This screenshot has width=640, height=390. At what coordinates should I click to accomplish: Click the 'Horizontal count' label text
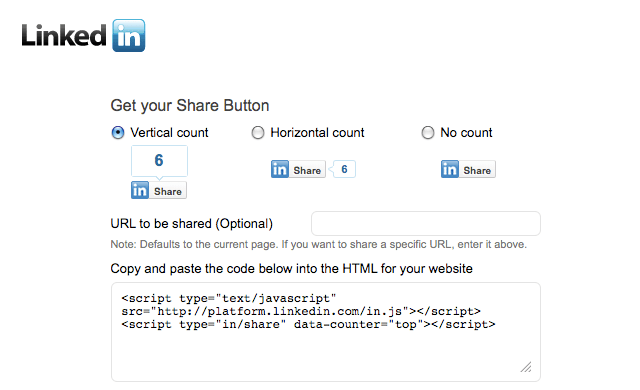[x=317, y=133]
